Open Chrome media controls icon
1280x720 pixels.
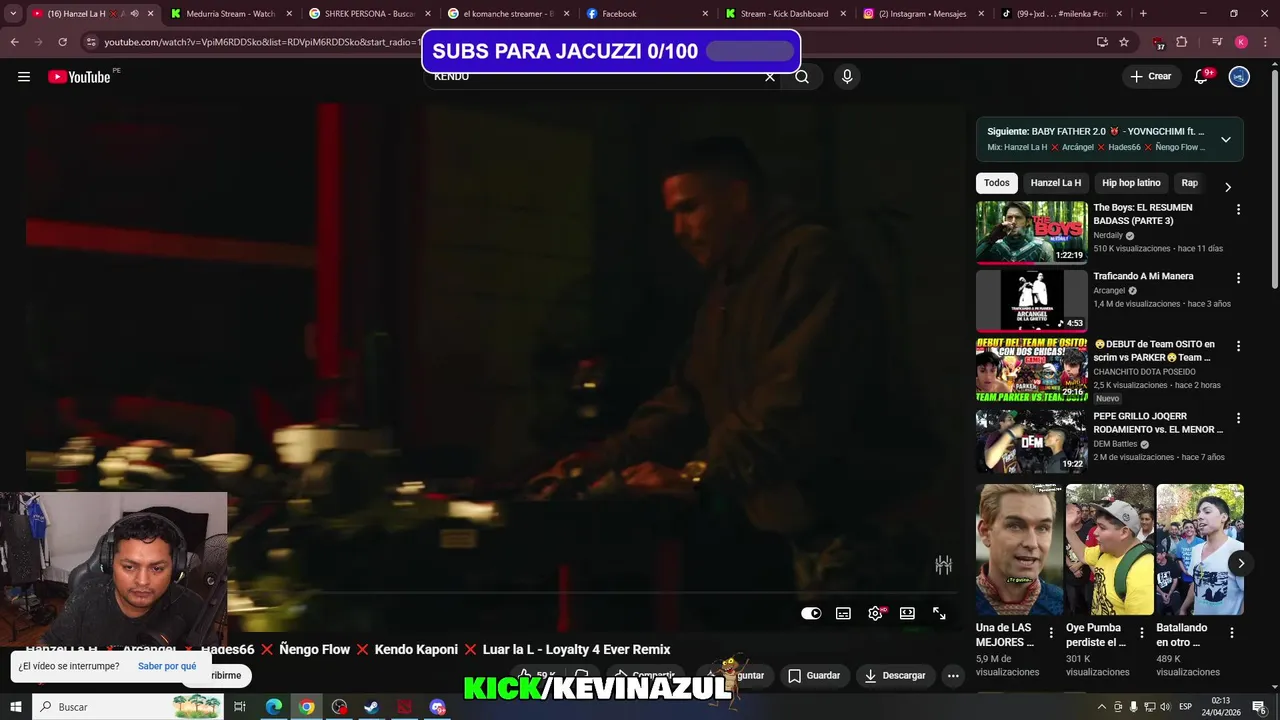tap(1217, 42)
